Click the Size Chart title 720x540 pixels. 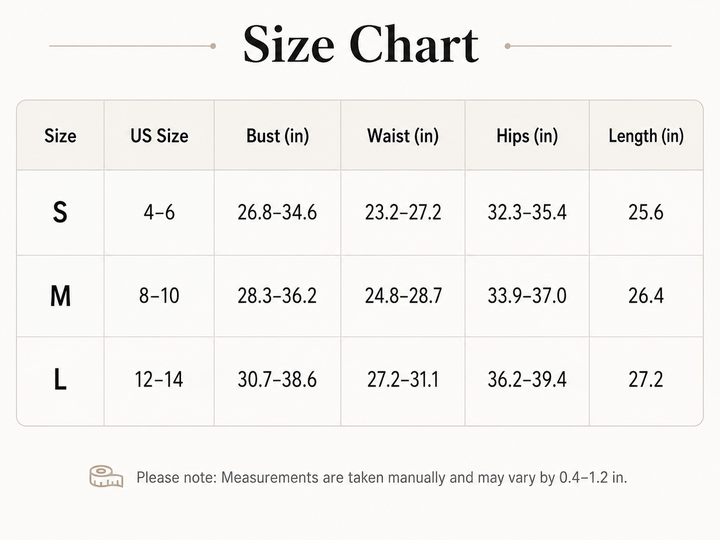(360, 45)
